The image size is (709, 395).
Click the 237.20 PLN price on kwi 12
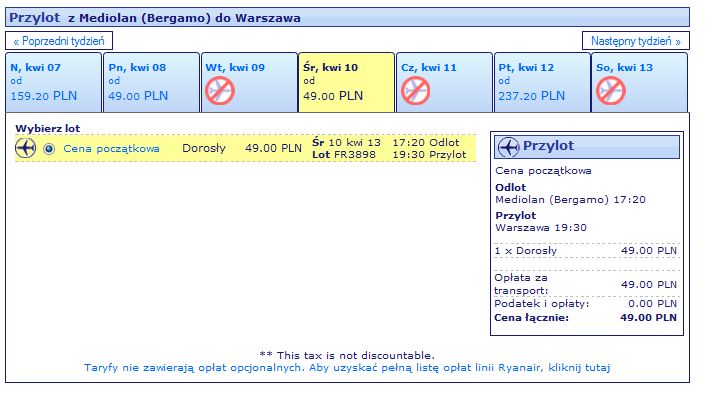point(532,96)
